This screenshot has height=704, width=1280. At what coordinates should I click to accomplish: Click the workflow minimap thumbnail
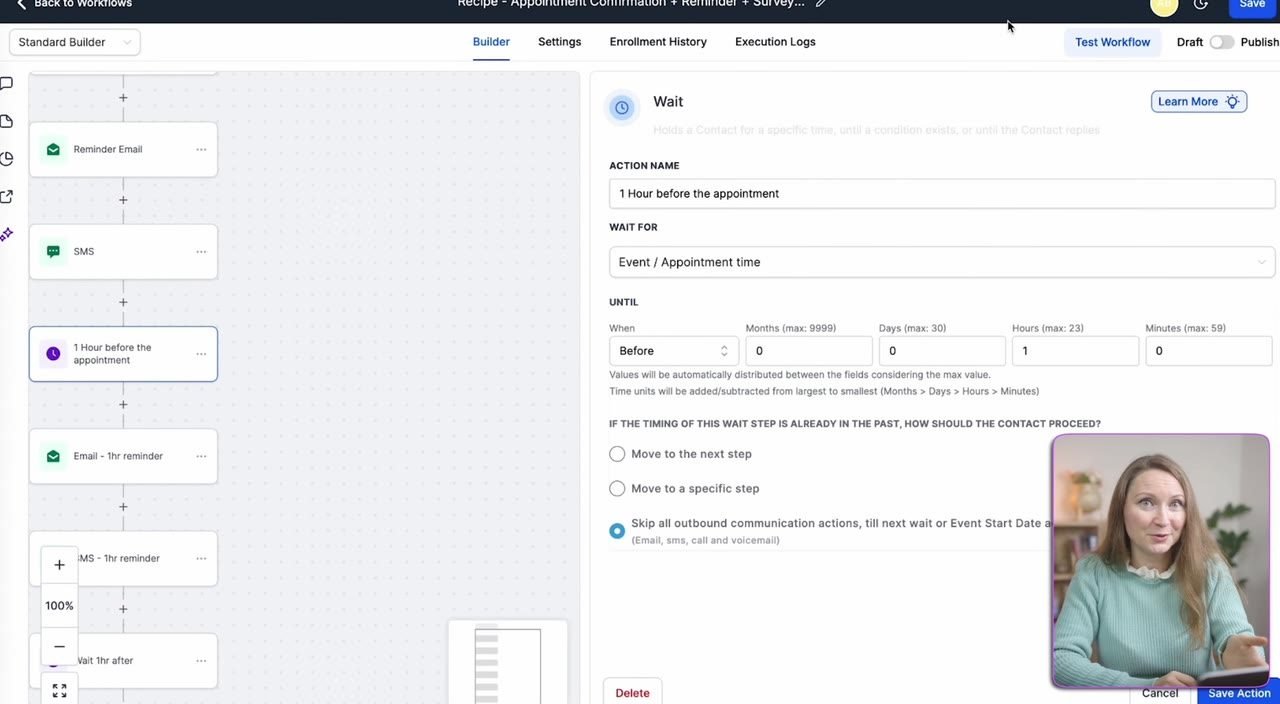coord(508,663)
